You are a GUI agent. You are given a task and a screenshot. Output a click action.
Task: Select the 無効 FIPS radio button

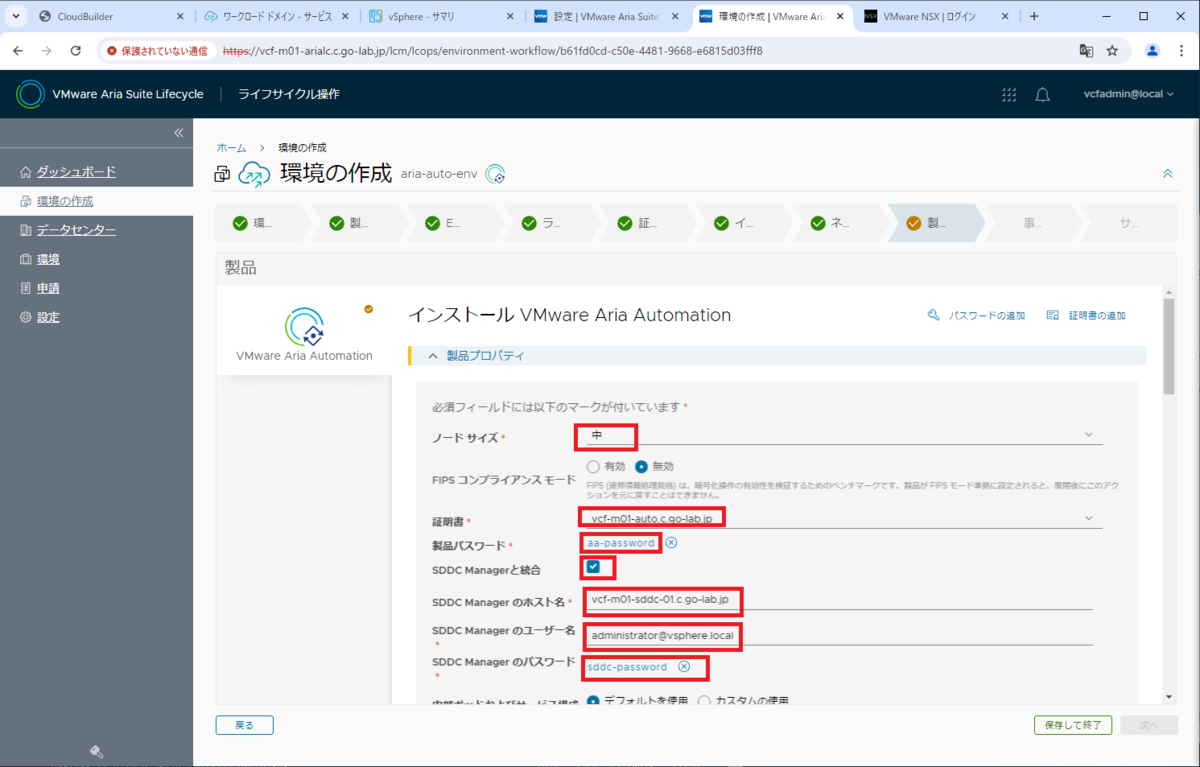point(642,466)
